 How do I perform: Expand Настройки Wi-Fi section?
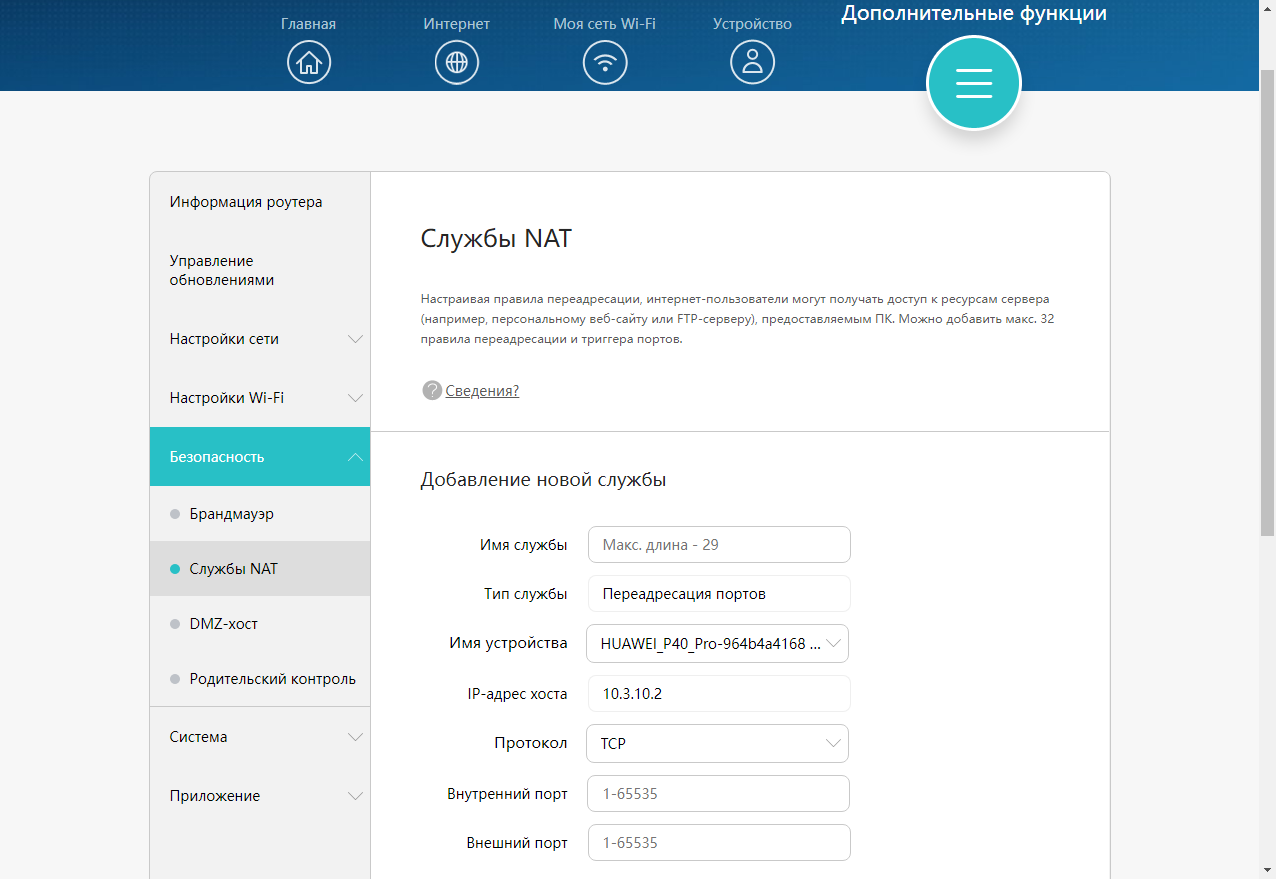coord(260,398)
